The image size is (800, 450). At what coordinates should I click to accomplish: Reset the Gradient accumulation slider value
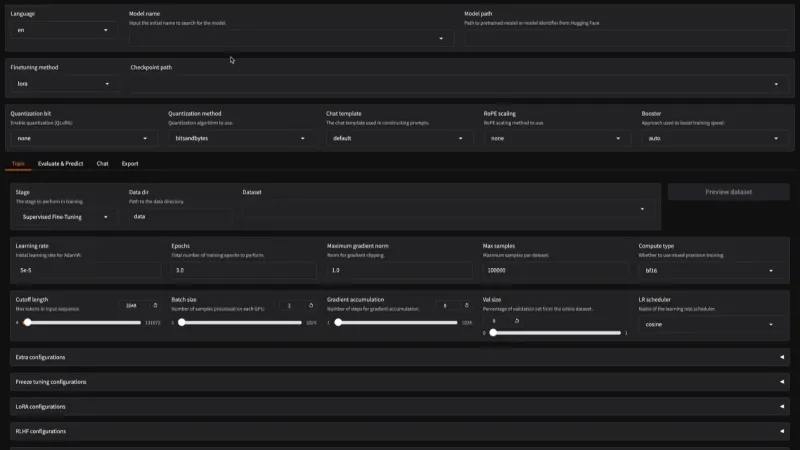(468, 305)
